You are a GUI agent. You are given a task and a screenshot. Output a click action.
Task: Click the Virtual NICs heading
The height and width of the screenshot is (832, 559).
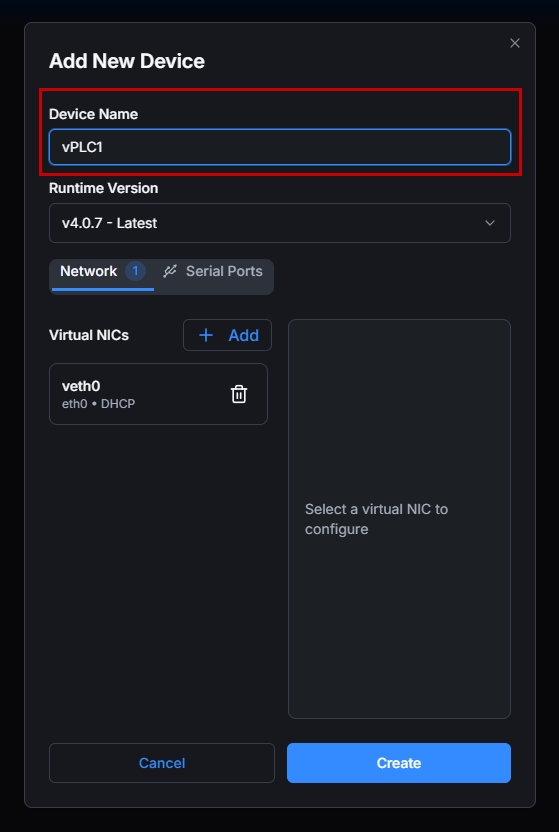(89, 335)
